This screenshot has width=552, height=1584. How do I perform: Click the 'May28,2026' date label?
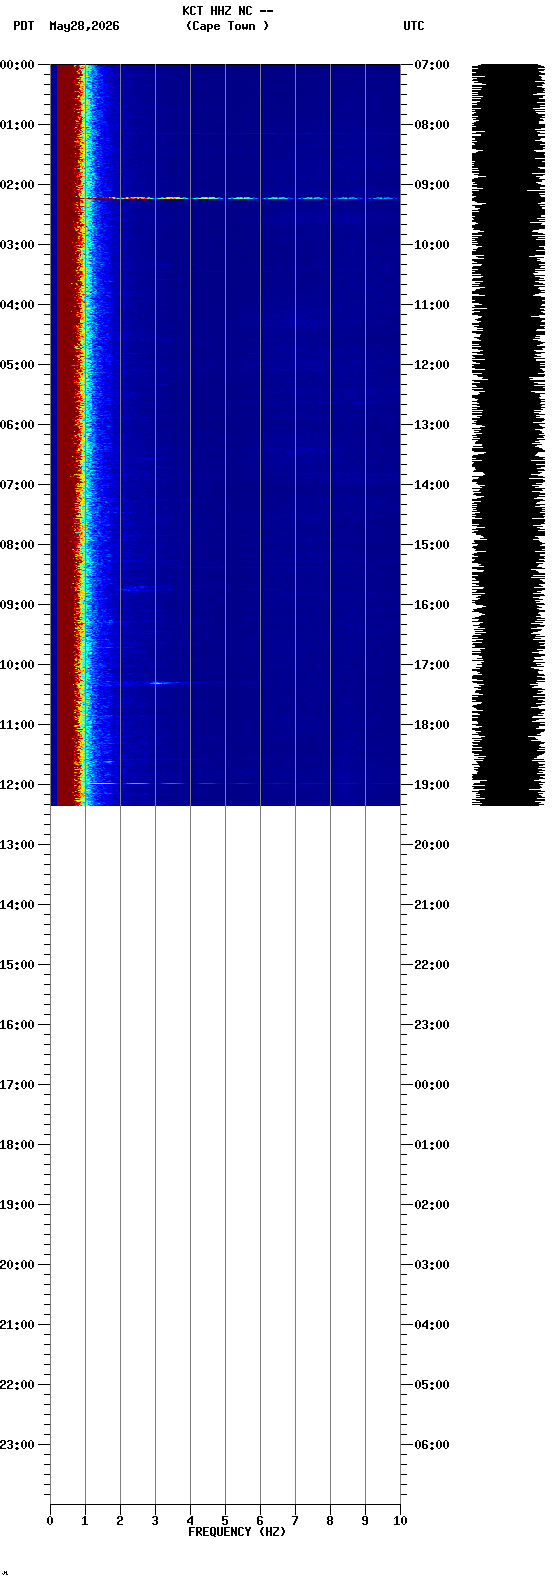coord(84,26)
